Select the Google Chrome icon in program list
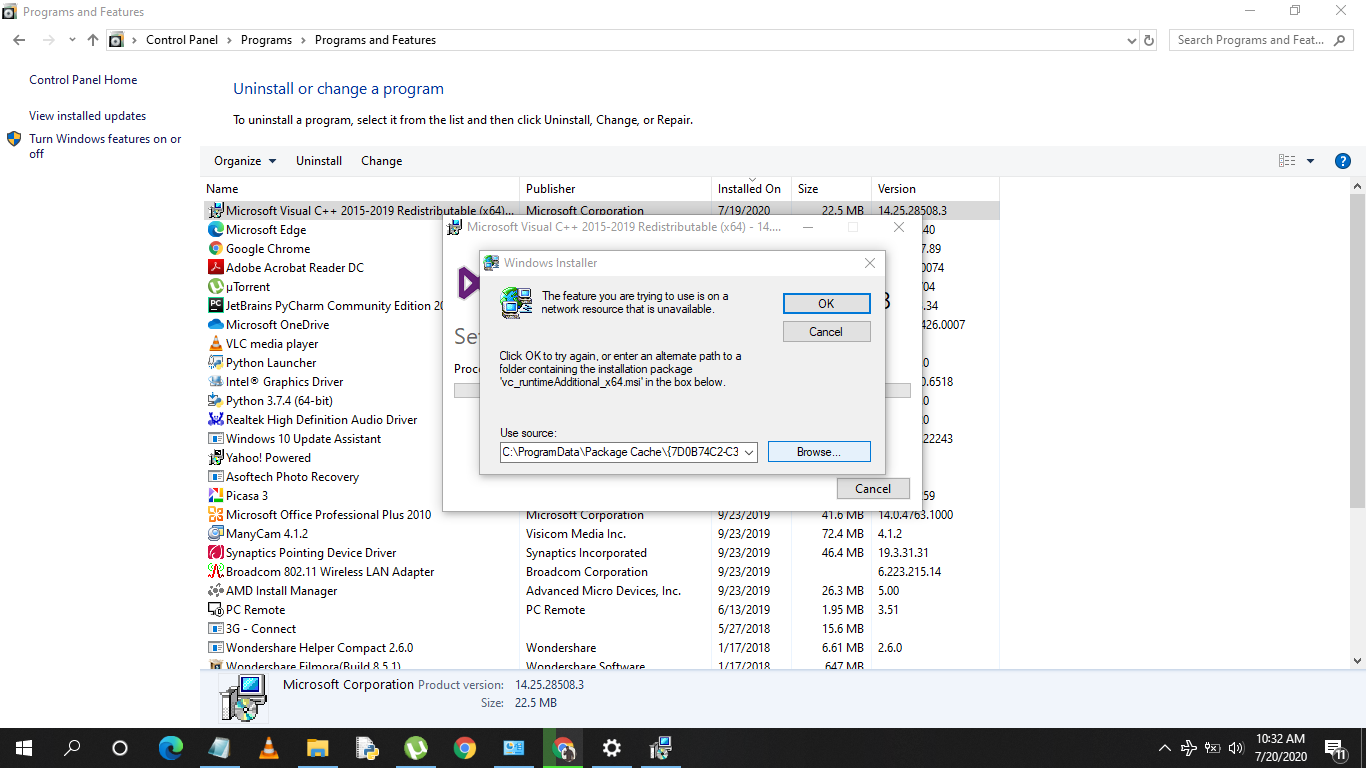Screen dimensions: 1366x768 point(215,249)
